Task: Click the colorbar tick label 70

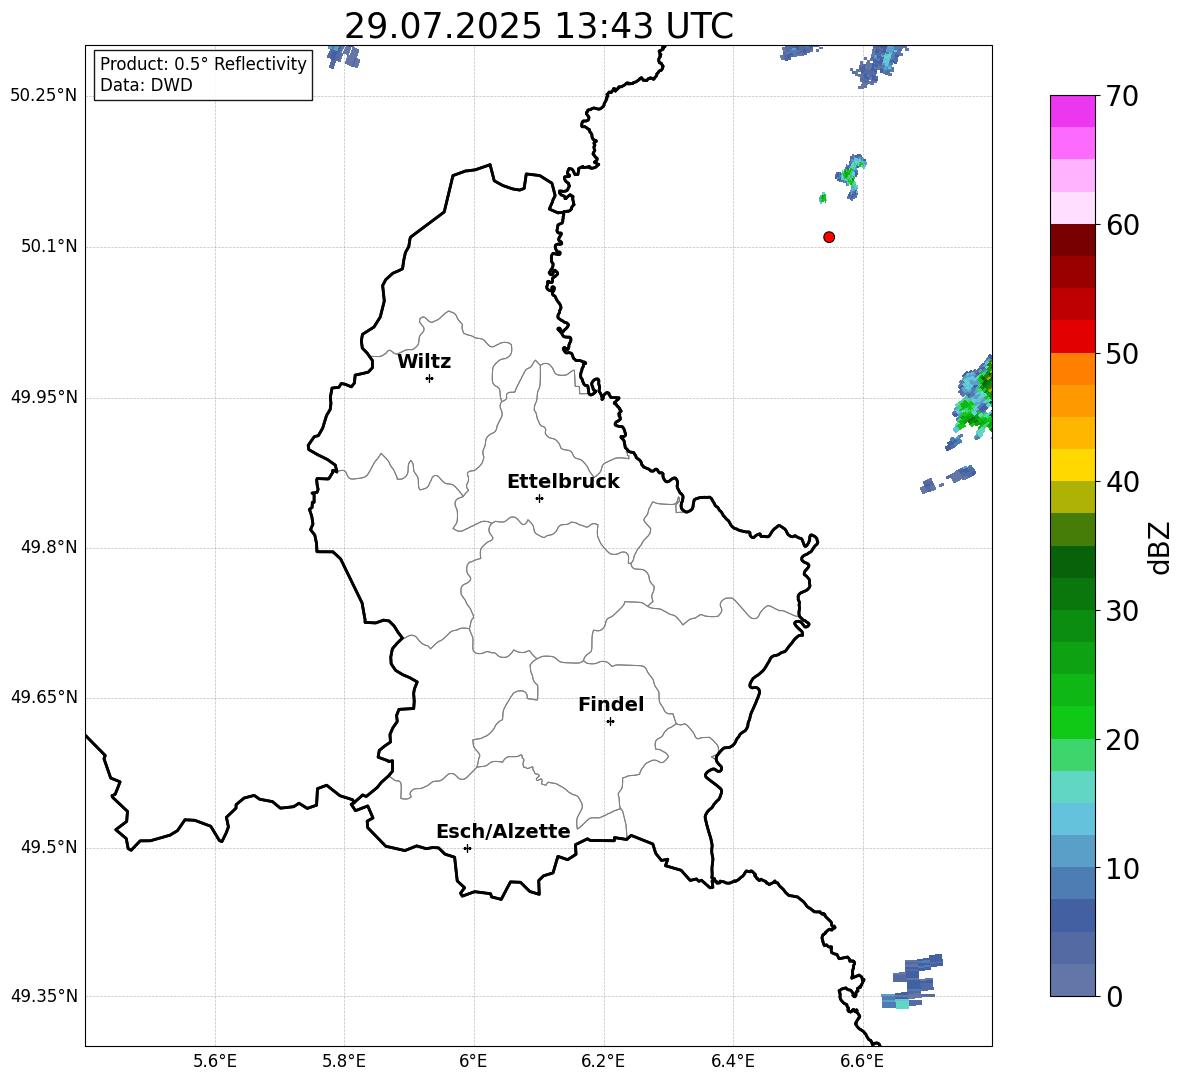Action: 1122,96
